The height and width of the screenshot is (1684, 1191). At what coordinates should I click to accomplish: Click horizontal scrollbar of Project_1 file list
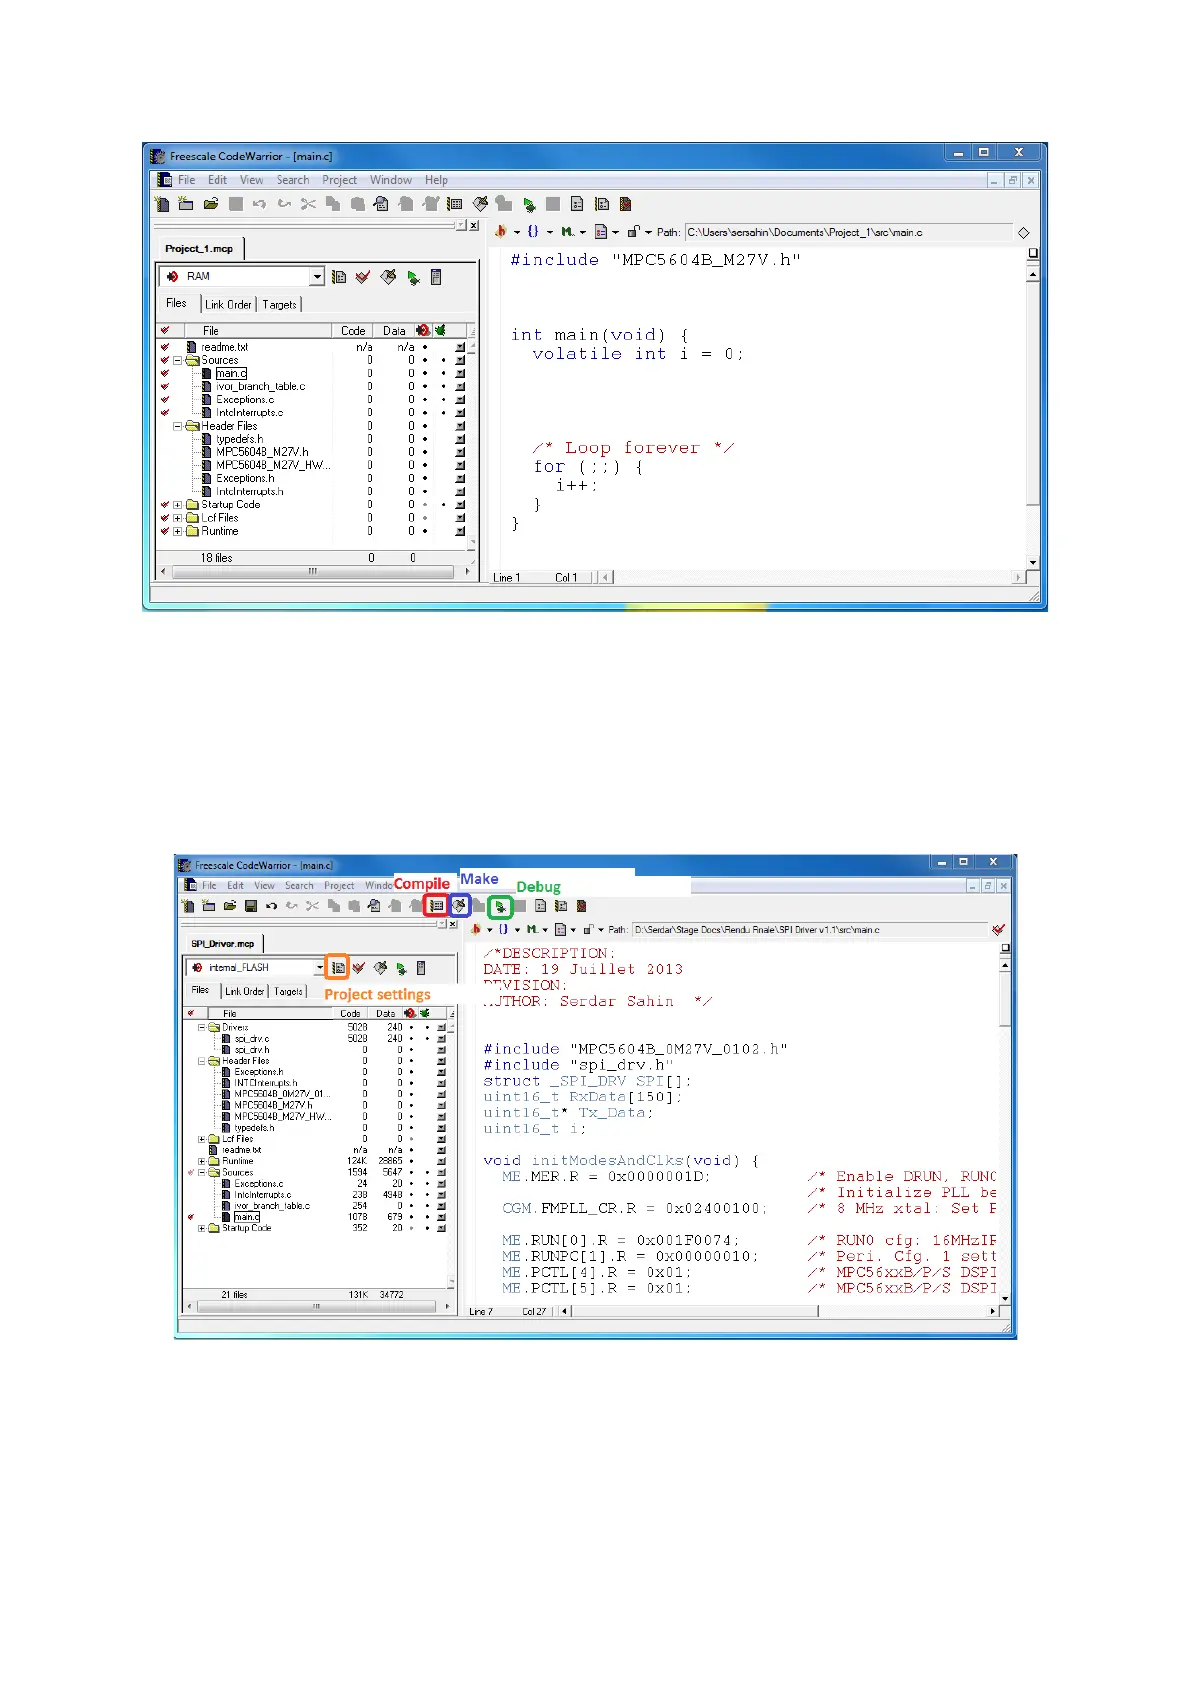pos(313,572)
